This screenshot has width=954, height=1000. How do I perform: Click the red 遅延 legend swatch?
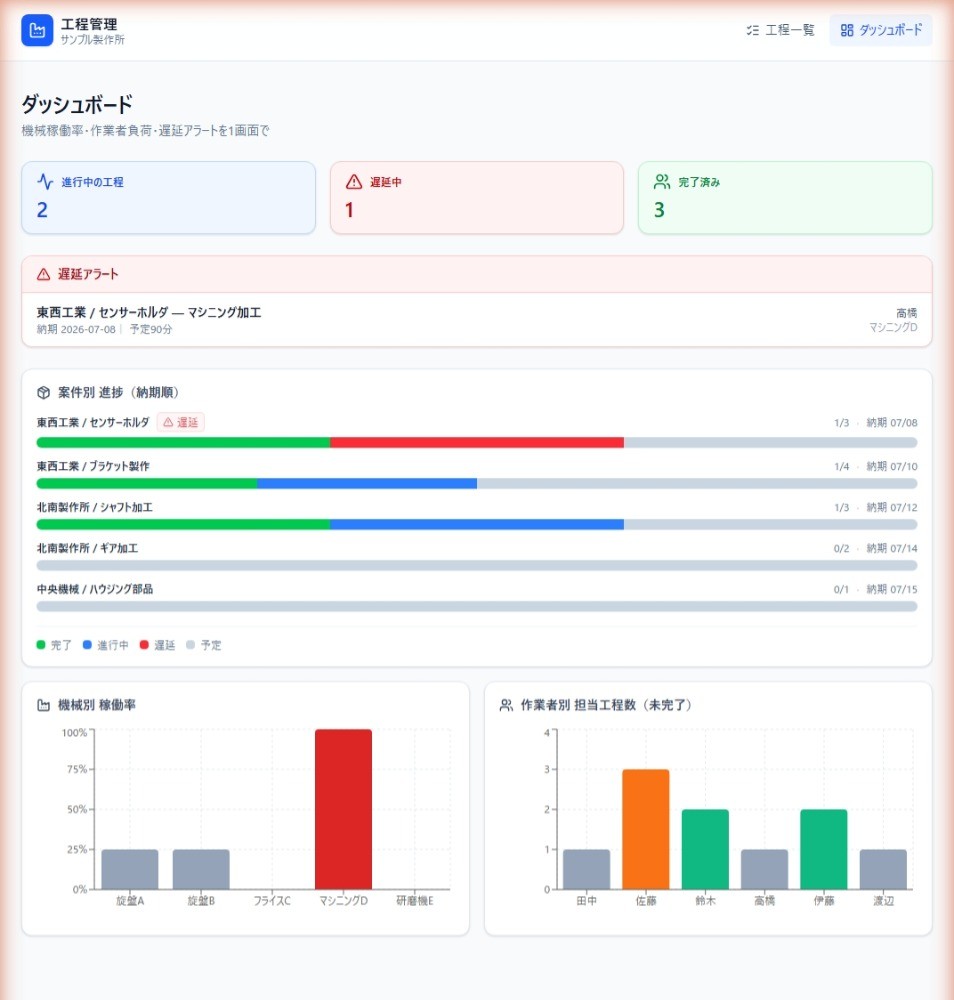click(x=144, y=645)
